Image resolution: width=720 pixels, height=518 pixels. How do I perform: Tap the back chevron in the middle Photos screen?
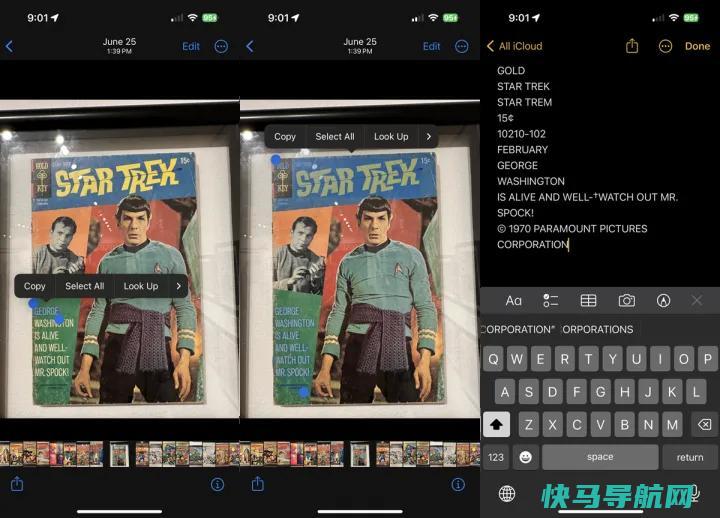click(x=250, y=46)
